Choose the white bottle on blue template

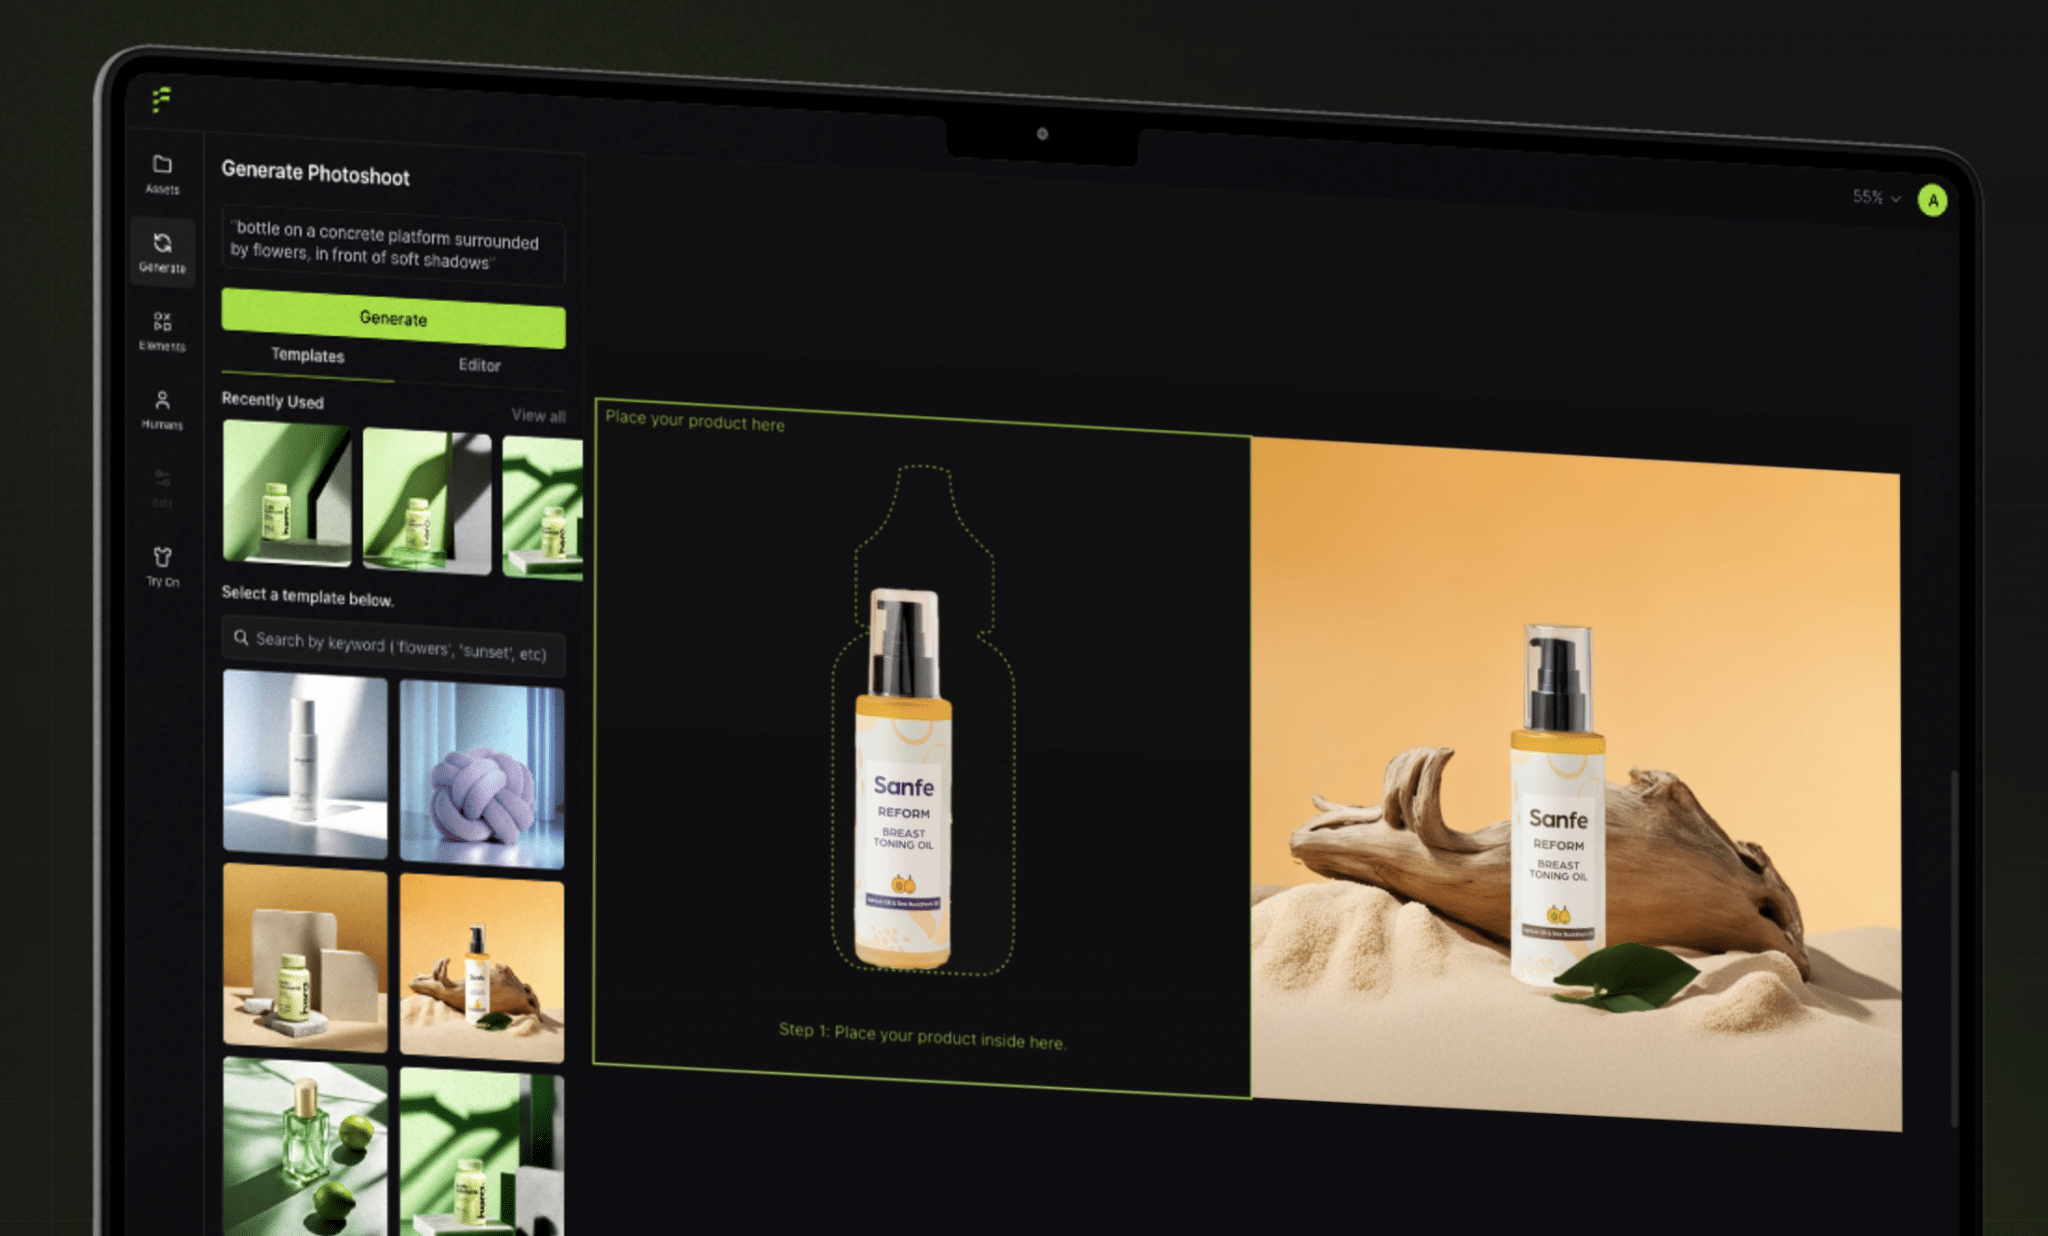pyautogui.click(x=305, y=765)
